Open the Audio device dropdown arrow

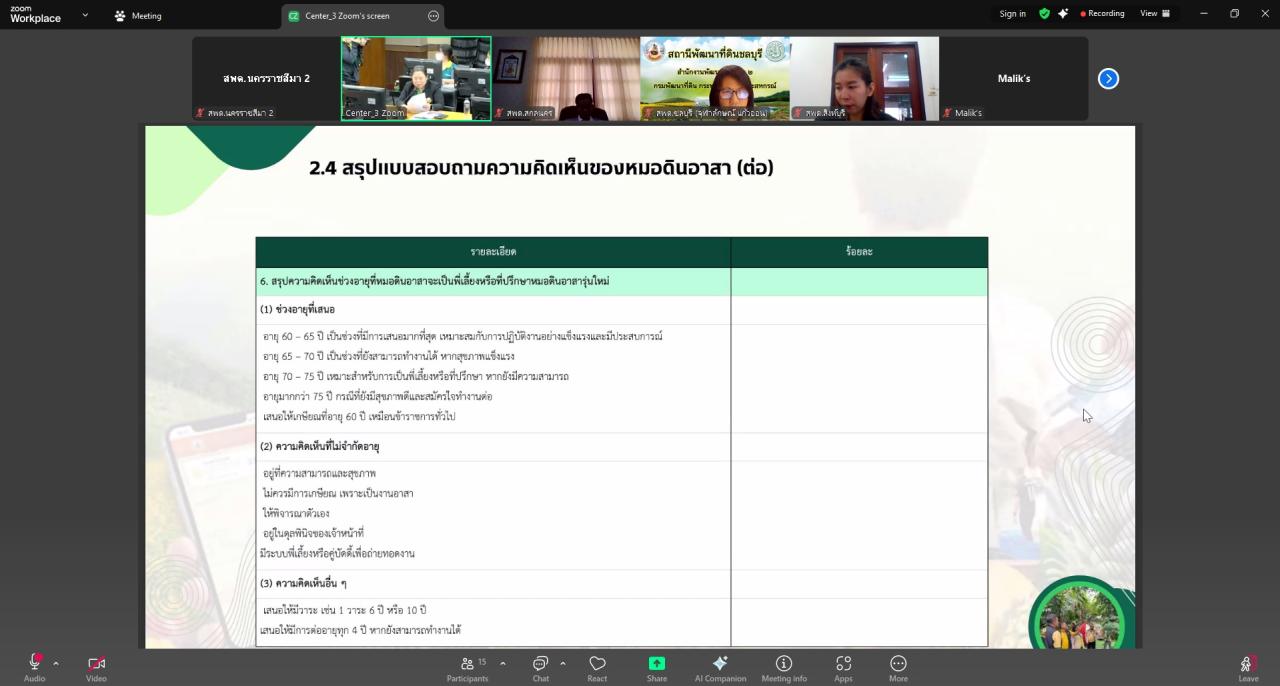55,662
